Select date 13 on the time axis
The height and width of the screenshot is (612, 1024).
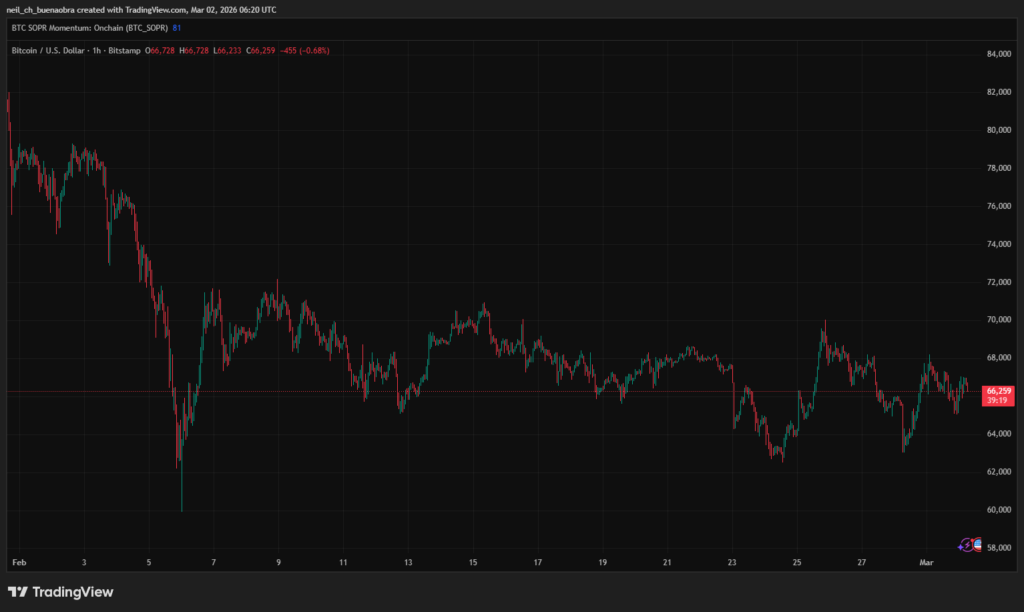coord(408,563)
